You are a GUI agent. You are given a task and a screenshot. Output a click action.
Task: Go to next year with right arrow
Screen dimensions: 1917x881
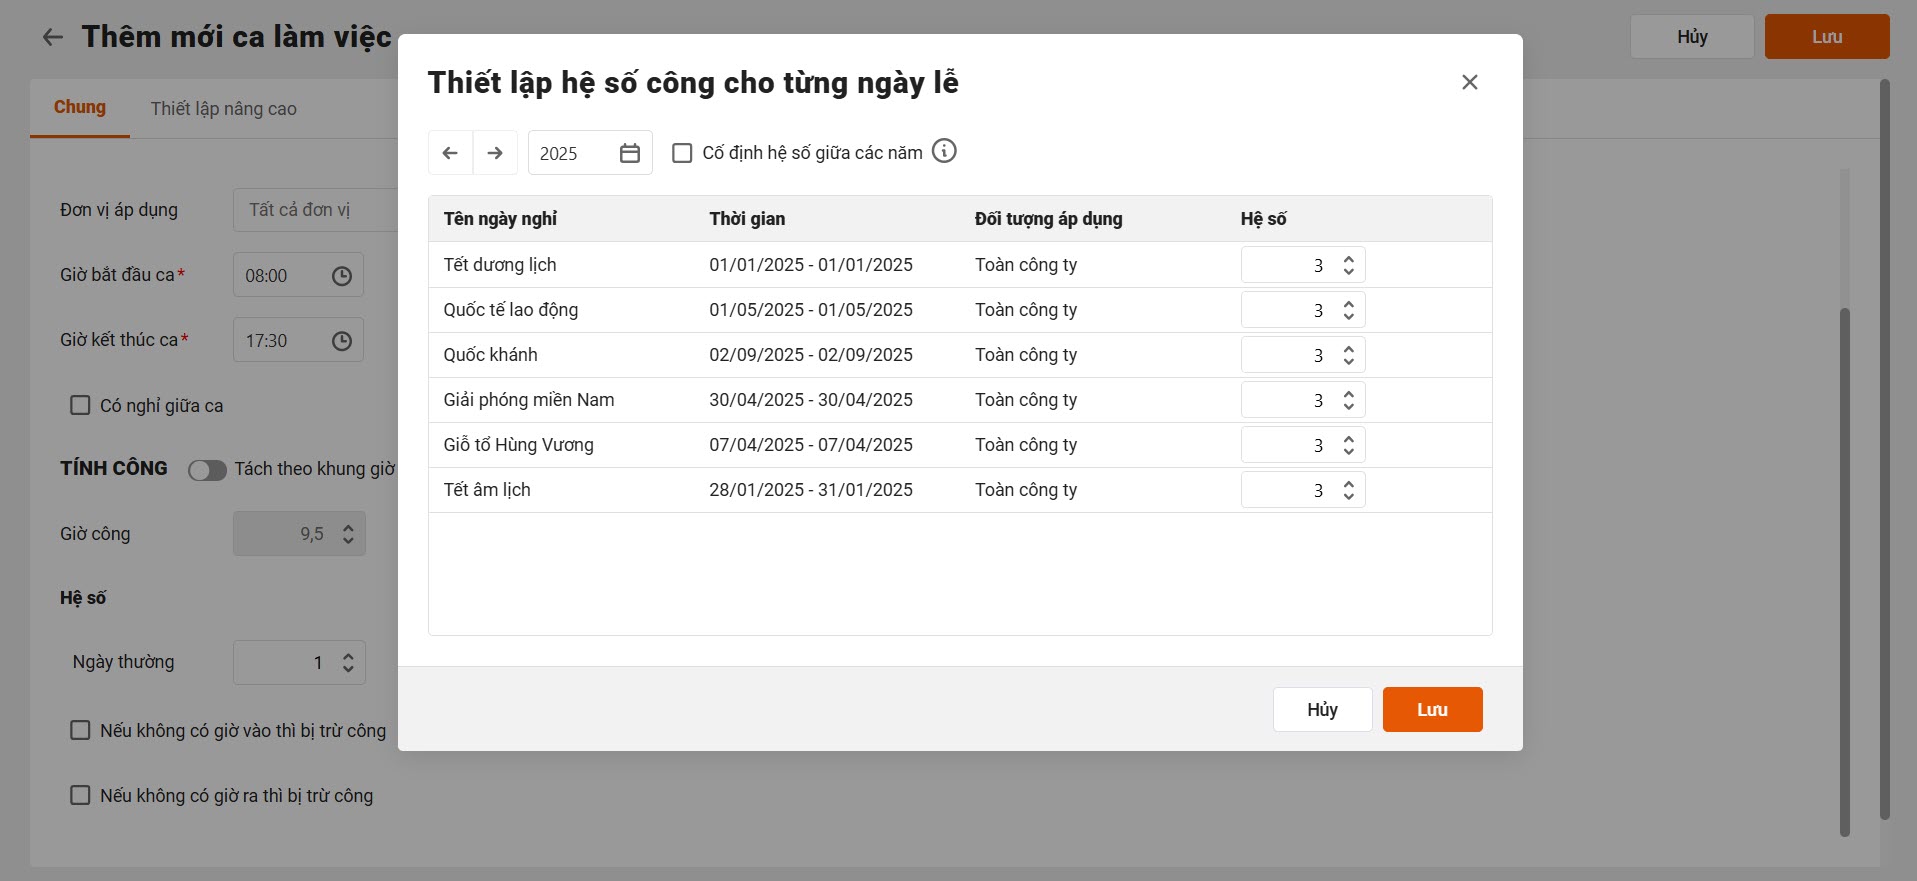click(x=495, y=153)
